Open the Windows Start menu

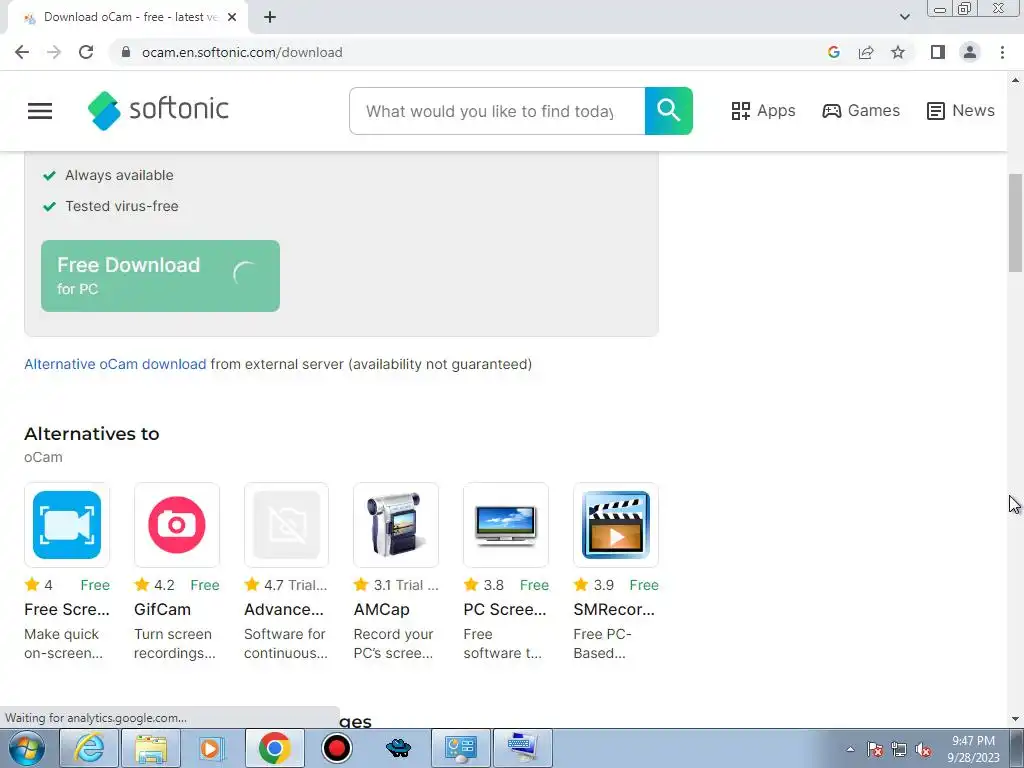(x=26, y=748)
